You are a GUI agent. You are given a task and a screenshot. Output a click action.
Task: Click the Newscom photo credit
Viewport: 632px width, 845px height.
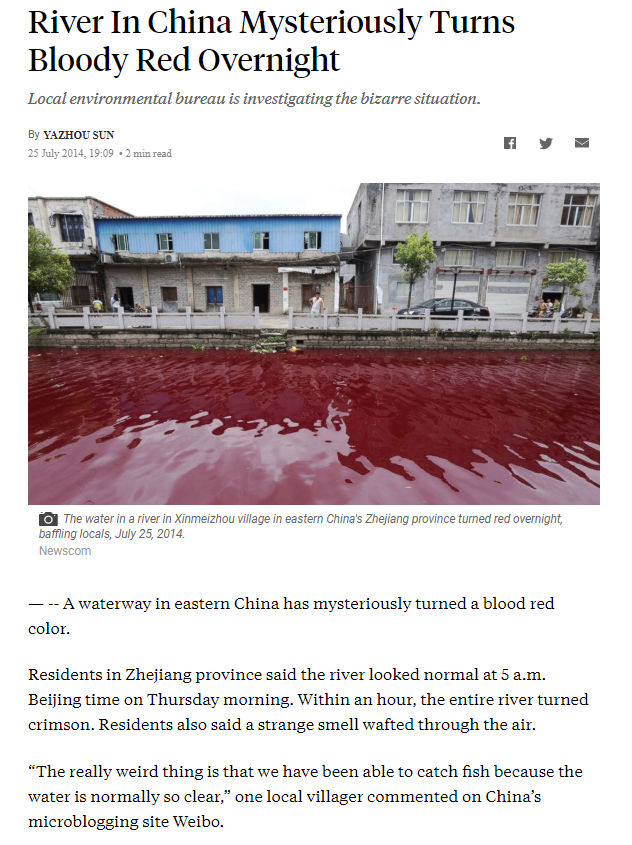65,551
